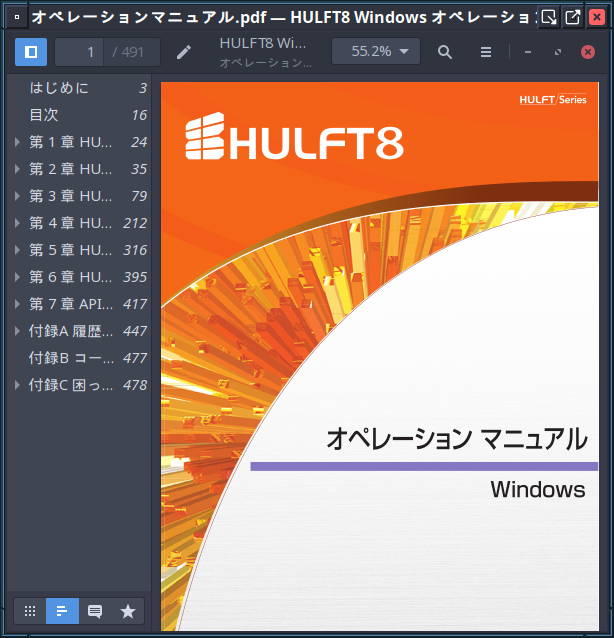Select the 第 4 章 HU... chapter row
This screenshot has height=638, width=614.
tap(79, 223)
